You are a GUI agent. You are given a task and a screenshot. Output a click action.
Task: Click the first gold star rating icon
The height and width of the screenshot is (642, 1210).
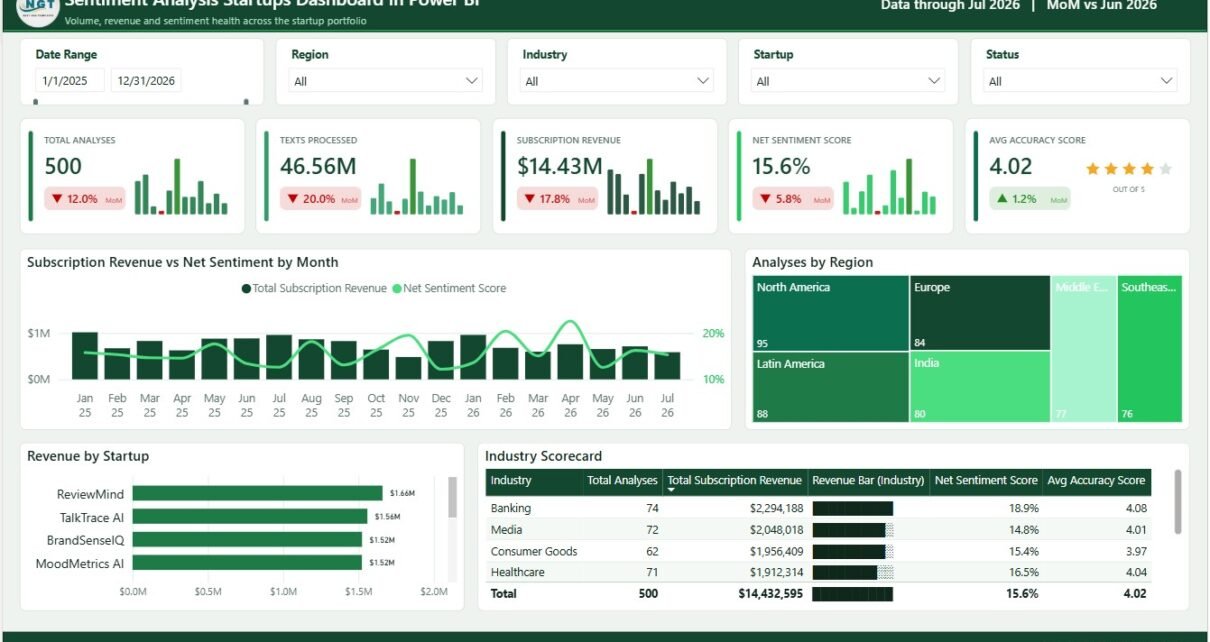pyautogui.click(x=1093, y=169)
